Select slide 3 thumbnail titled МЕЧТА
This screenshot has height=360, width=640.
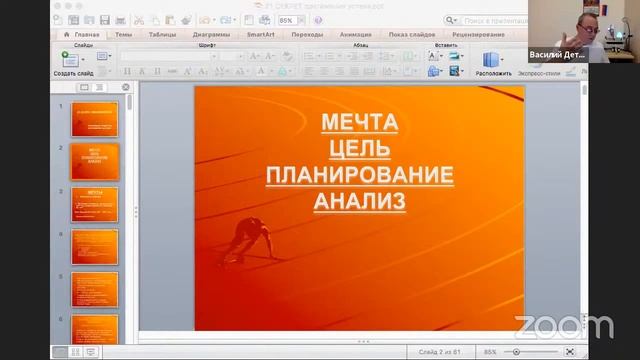(x=95, y=204)
